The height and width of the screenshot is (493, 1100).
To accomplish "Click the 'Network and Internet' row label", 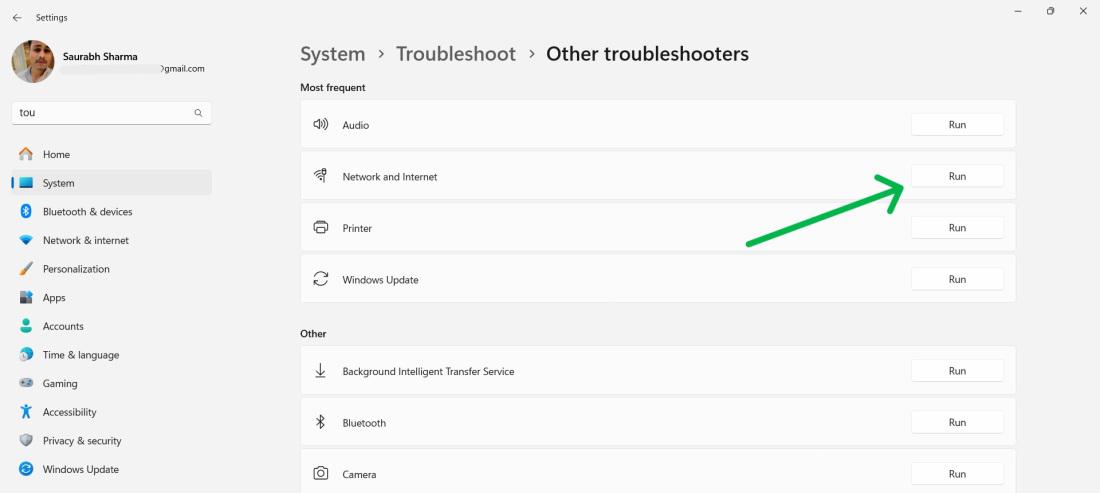I will [x=389, y=177].
